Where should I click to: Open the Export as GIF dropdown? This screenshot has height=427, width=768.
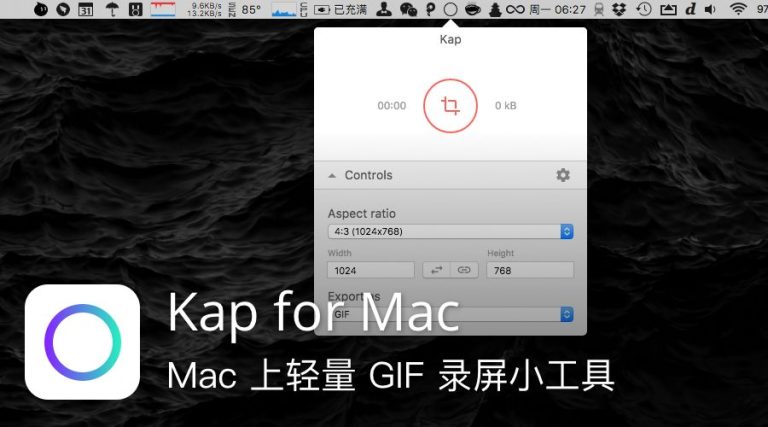tap(450, 314)
